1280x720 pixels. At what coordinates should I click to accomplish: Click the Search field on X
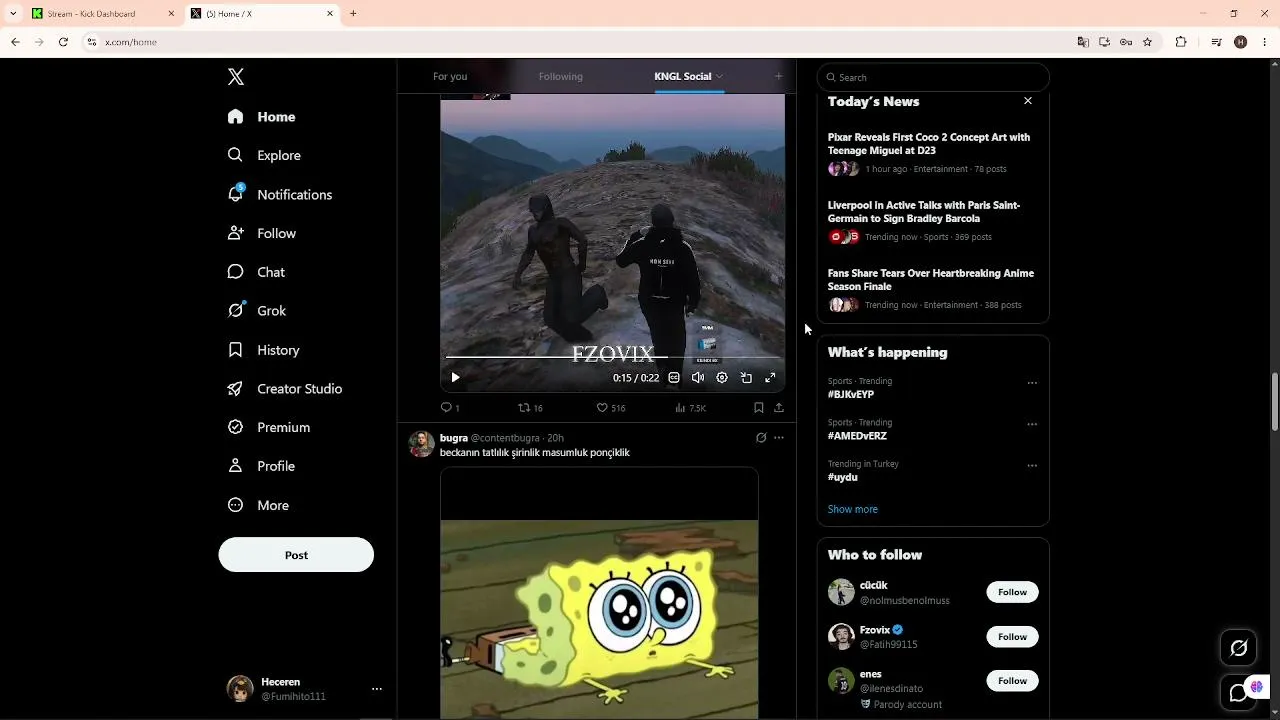[933, 77]
